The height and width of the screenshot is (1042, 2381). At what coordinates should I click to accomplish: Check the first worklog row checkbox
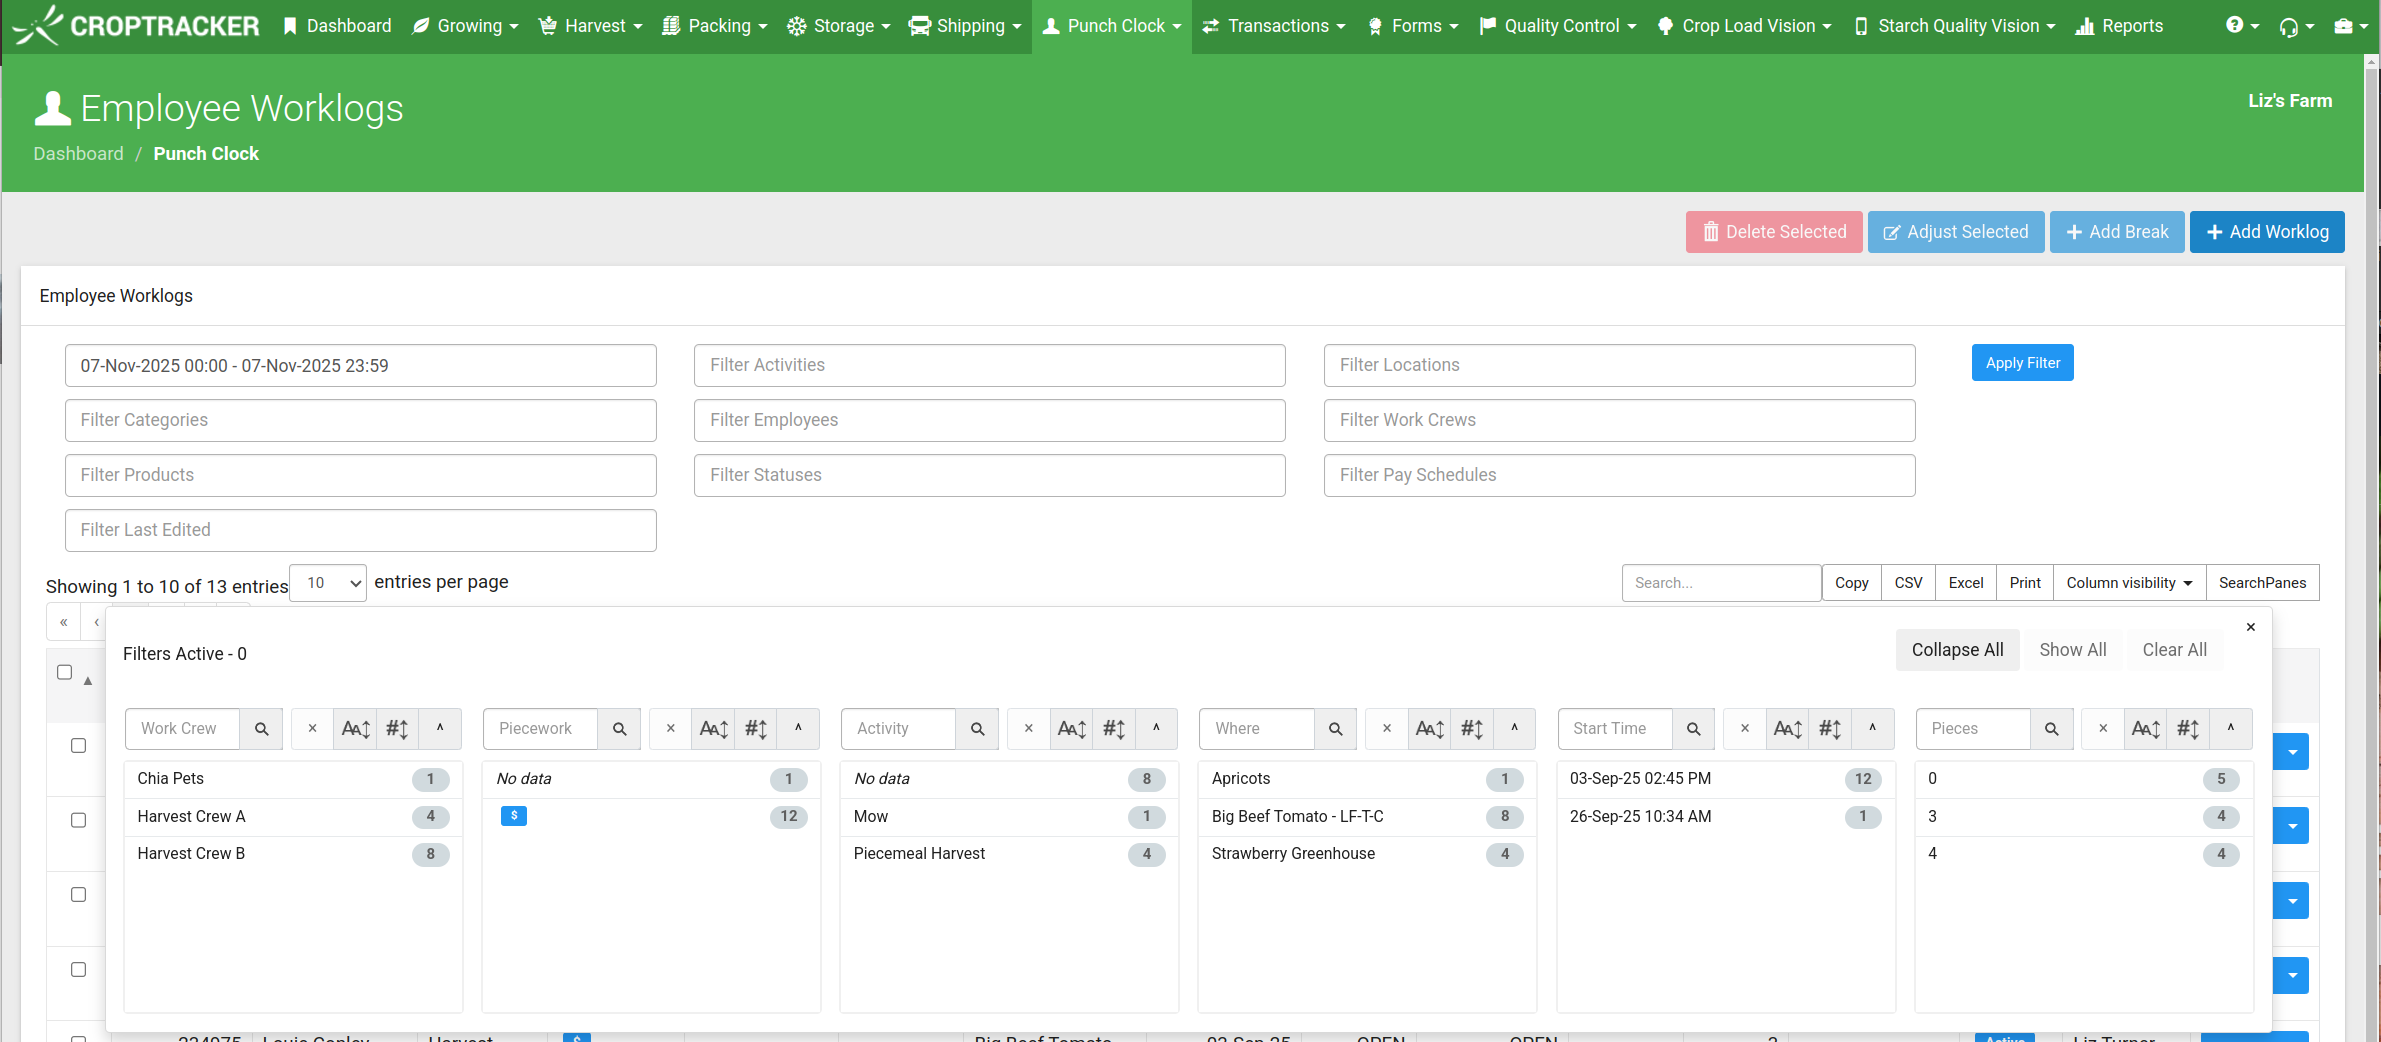click(78, 746)
